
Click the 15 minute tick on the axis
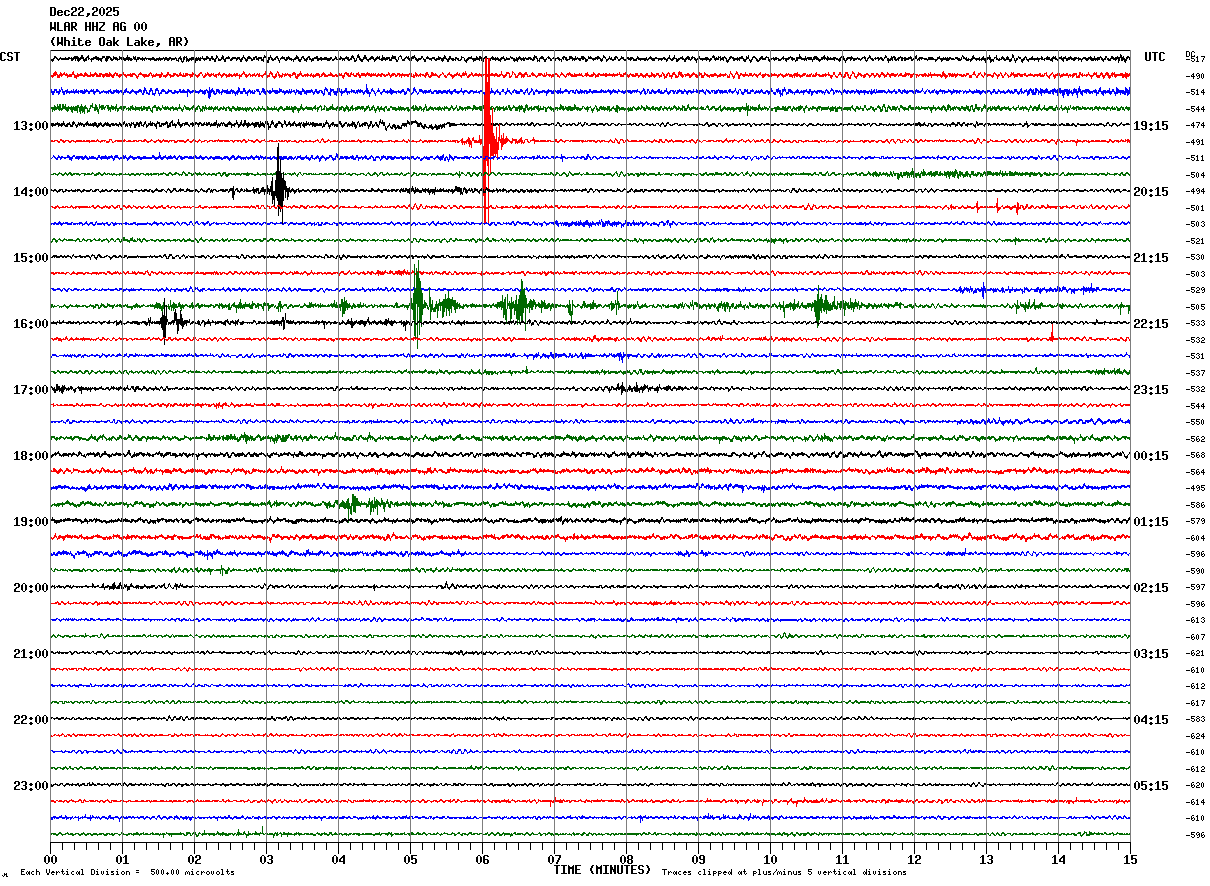[1129, 859]
